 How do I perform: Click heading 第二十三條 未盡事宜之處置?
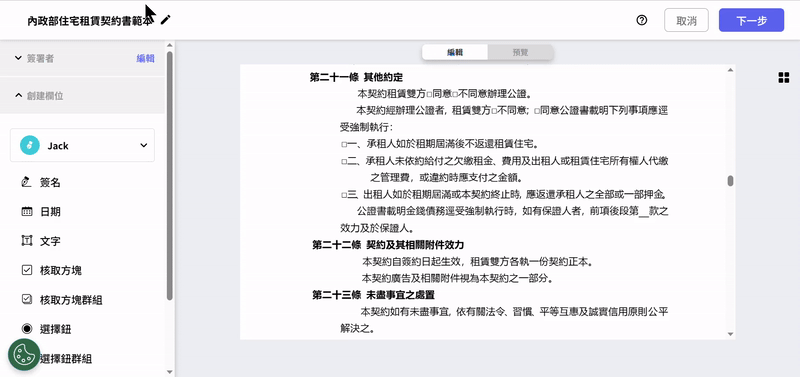click(x=373, y=294)
